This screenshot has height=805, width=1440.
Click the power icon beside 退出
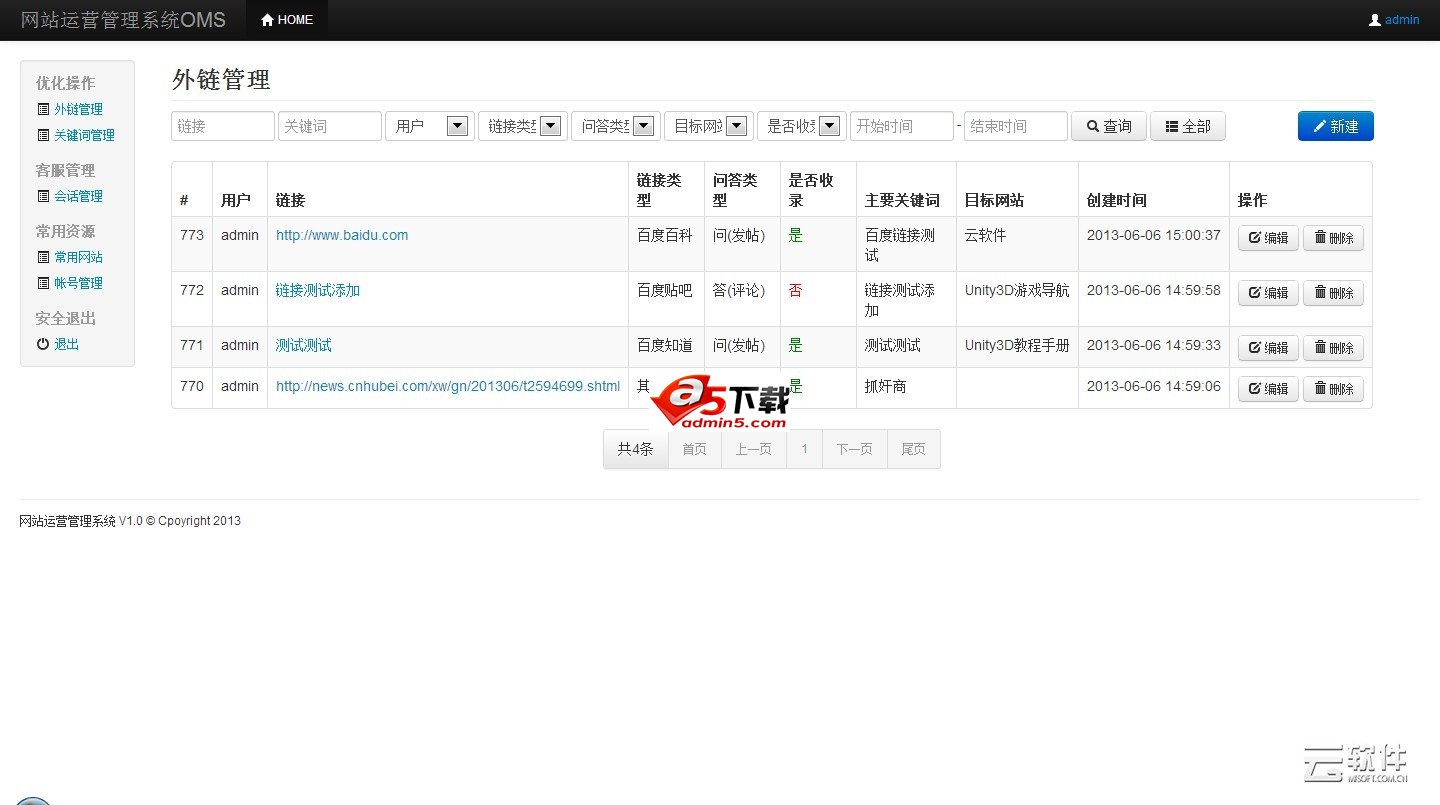tap(43, 344)
